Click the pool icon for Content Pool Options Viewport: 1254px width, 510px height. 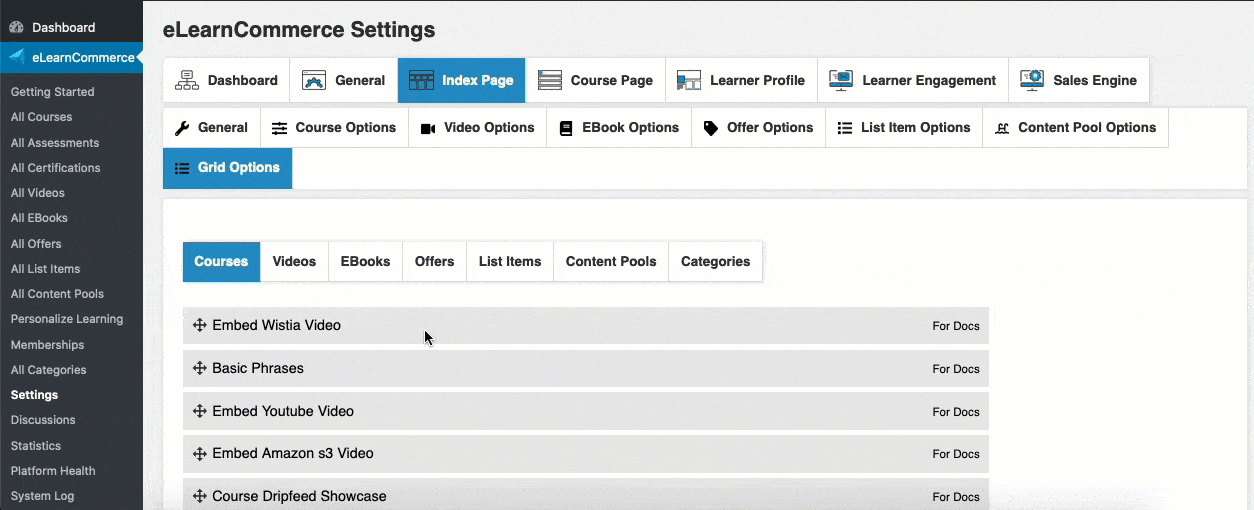1002,128
